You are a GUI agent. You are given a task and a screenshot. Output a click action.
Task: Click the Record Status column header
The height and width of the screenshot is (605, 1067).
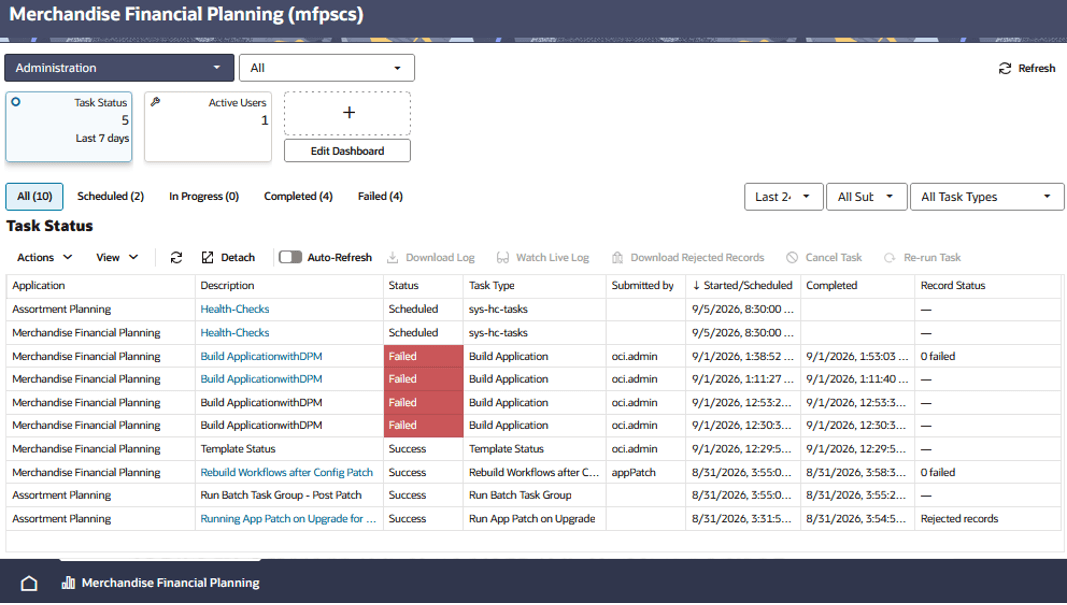coord(987,286)
